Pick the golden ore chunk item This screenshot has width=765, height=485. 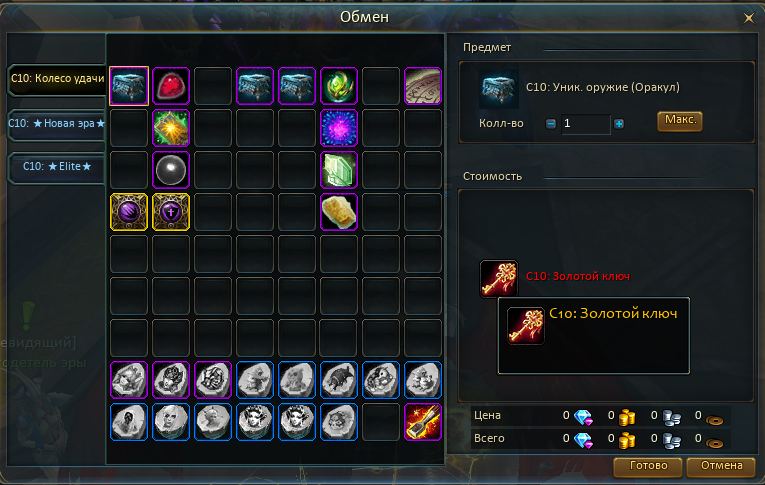(339, 212)
